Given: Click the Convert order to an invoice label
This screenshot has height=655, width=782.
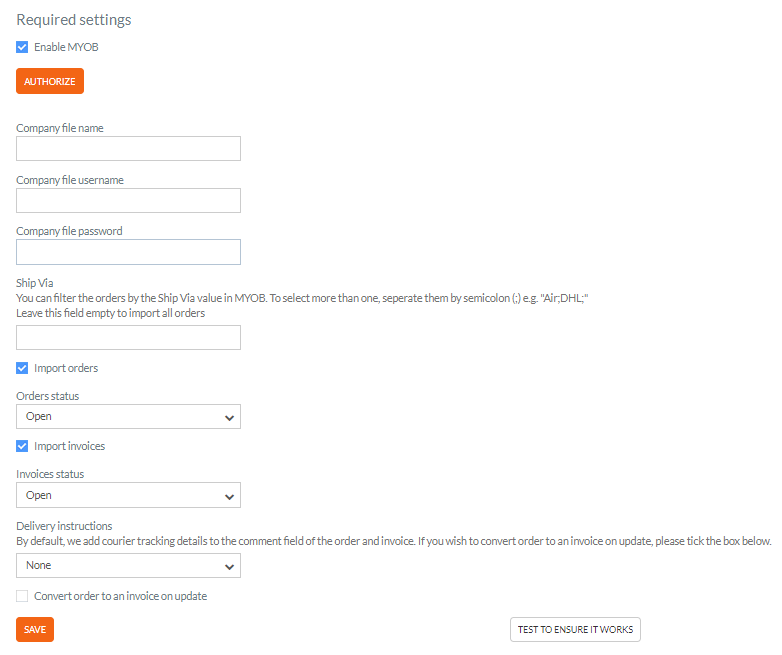Looking at the screenshot, I should tap(120, 596).
